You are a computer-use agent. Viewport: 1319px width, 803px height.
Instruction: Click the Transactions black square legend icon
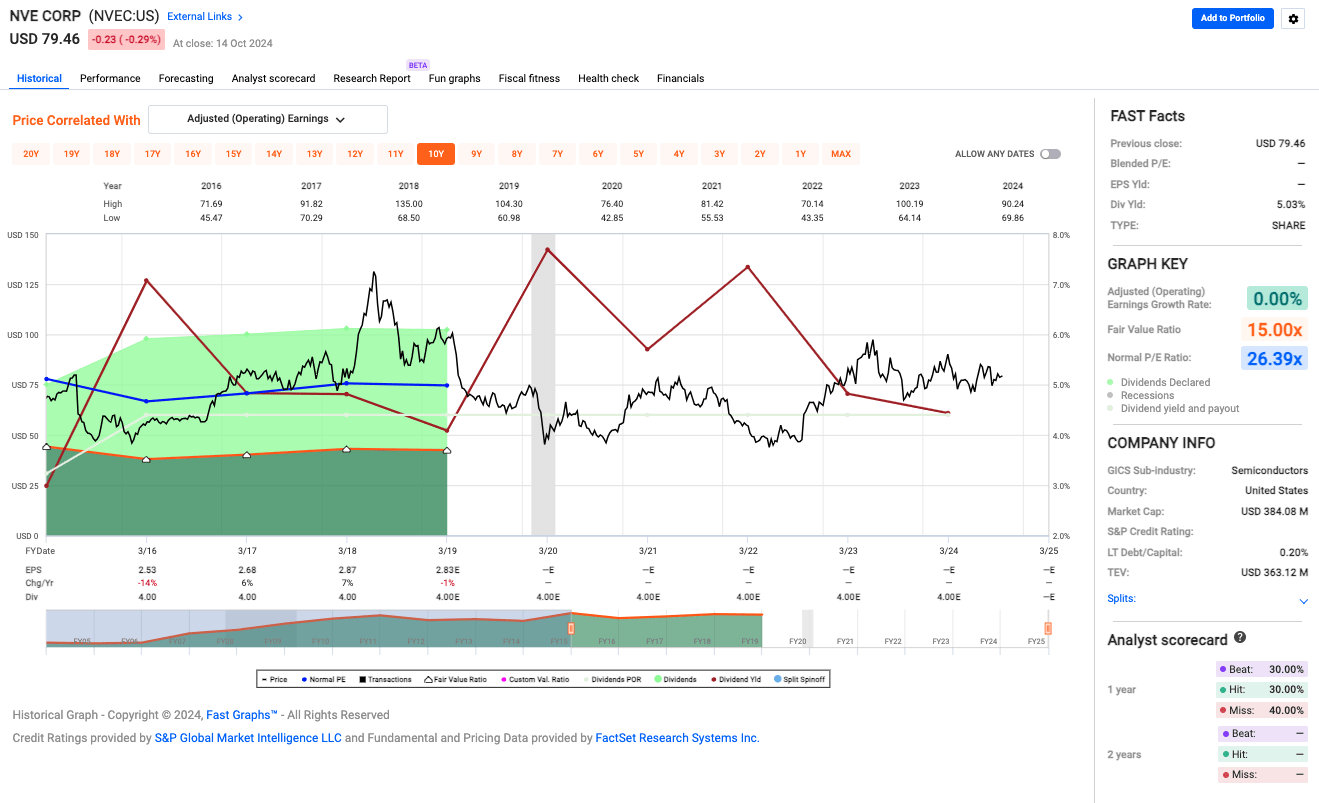[x=361, y=679]
